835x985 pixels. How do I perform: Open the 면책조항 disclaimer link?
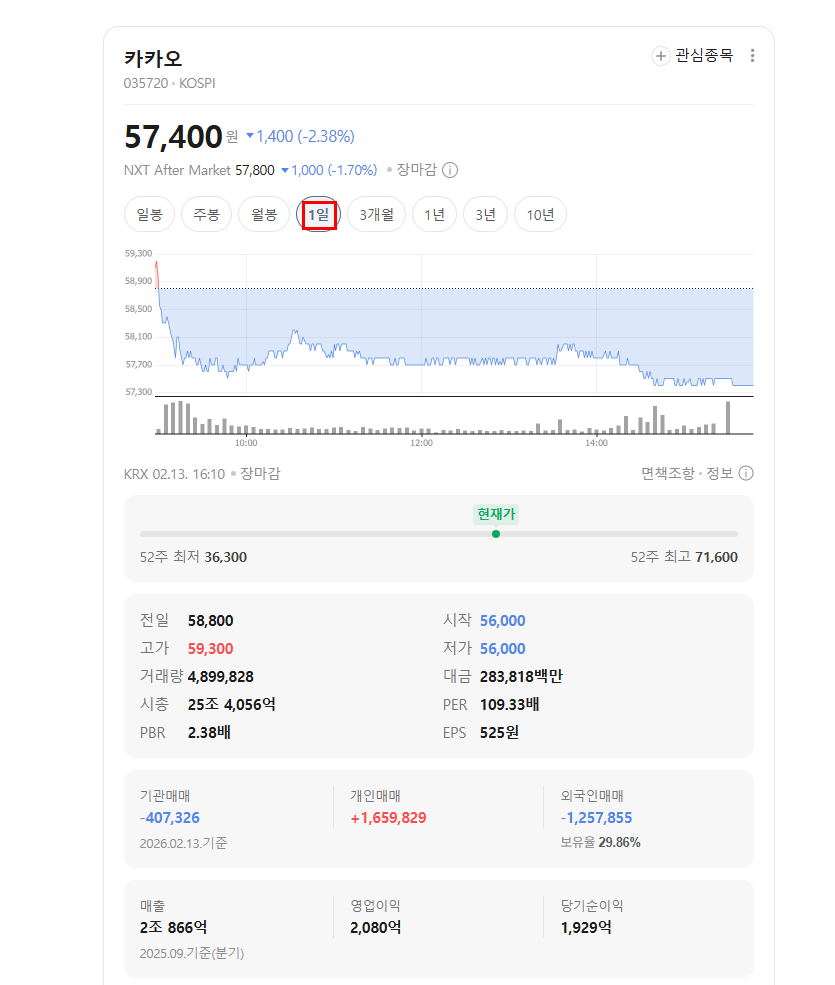point(667,473)
